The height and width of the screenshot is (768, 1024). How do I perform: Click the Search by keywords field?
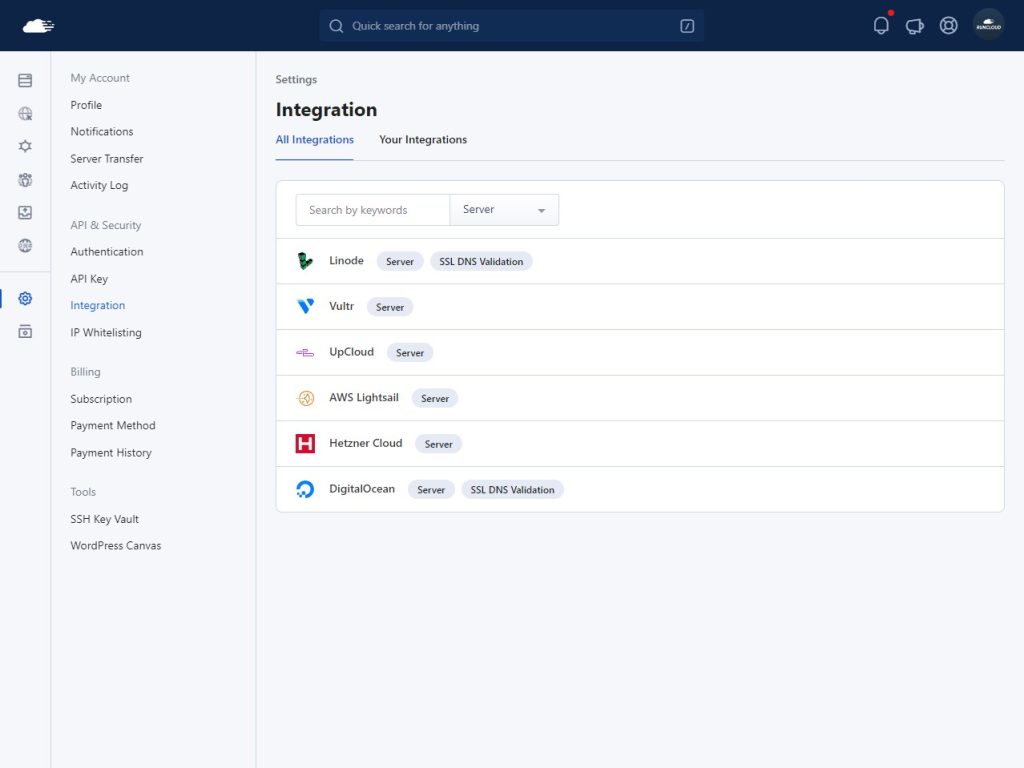(x=372, y=210)
